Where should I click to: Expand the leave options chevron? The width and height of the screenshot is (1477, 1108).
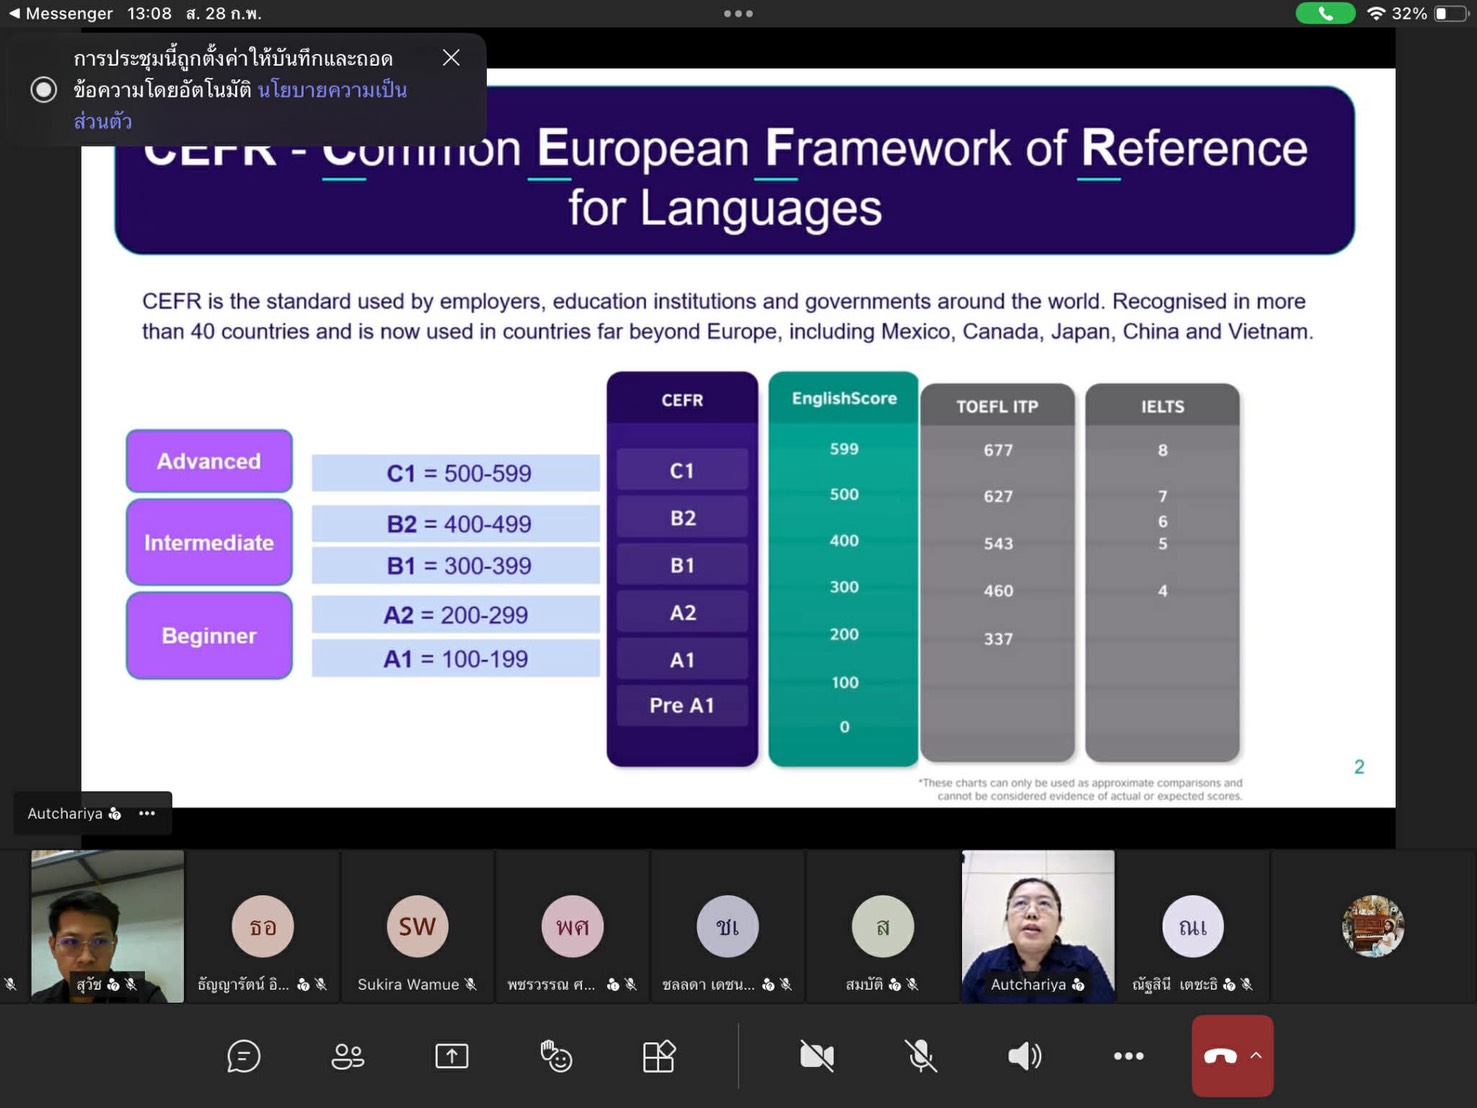(1256, 1056)
